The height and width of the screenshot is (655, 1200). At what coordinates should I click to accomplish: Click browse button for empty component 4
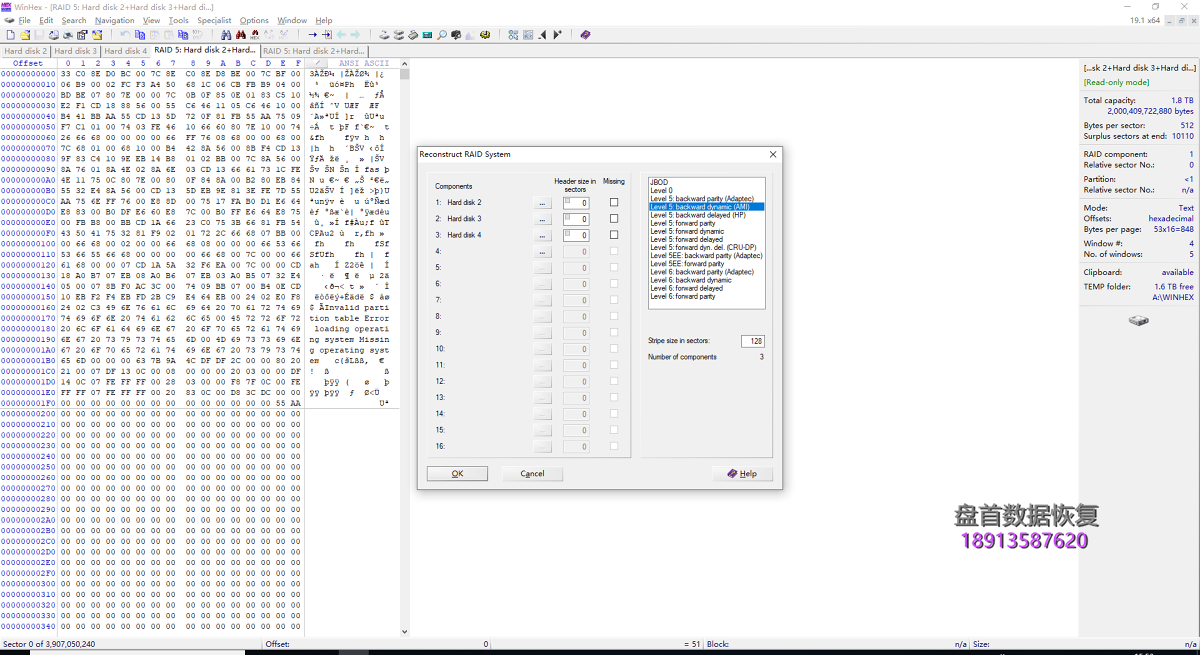[x=543, y=251]
